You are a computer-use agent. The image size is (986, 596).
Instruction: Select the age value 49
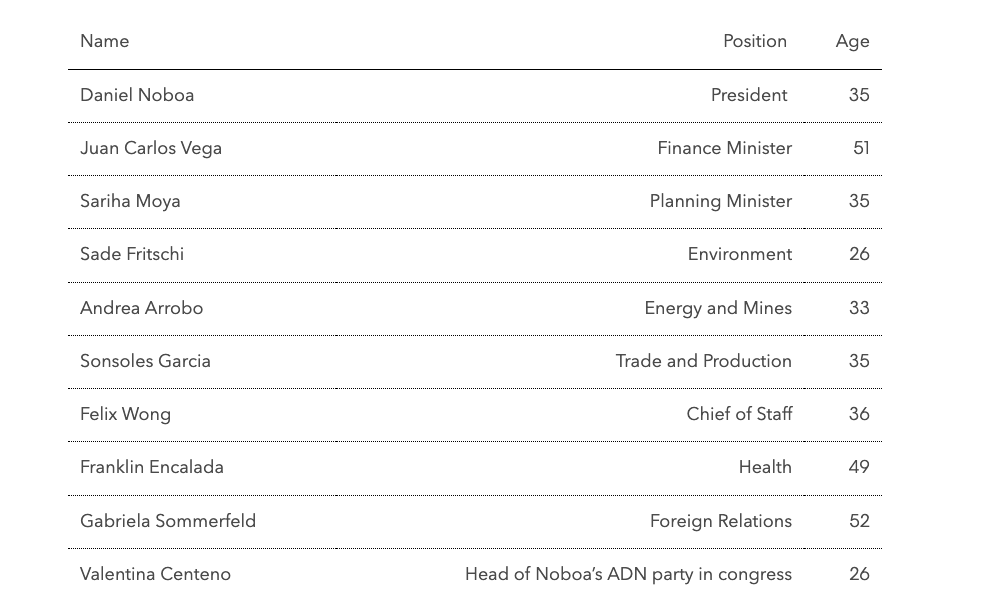pyautogui.click(x=859, y=467)
